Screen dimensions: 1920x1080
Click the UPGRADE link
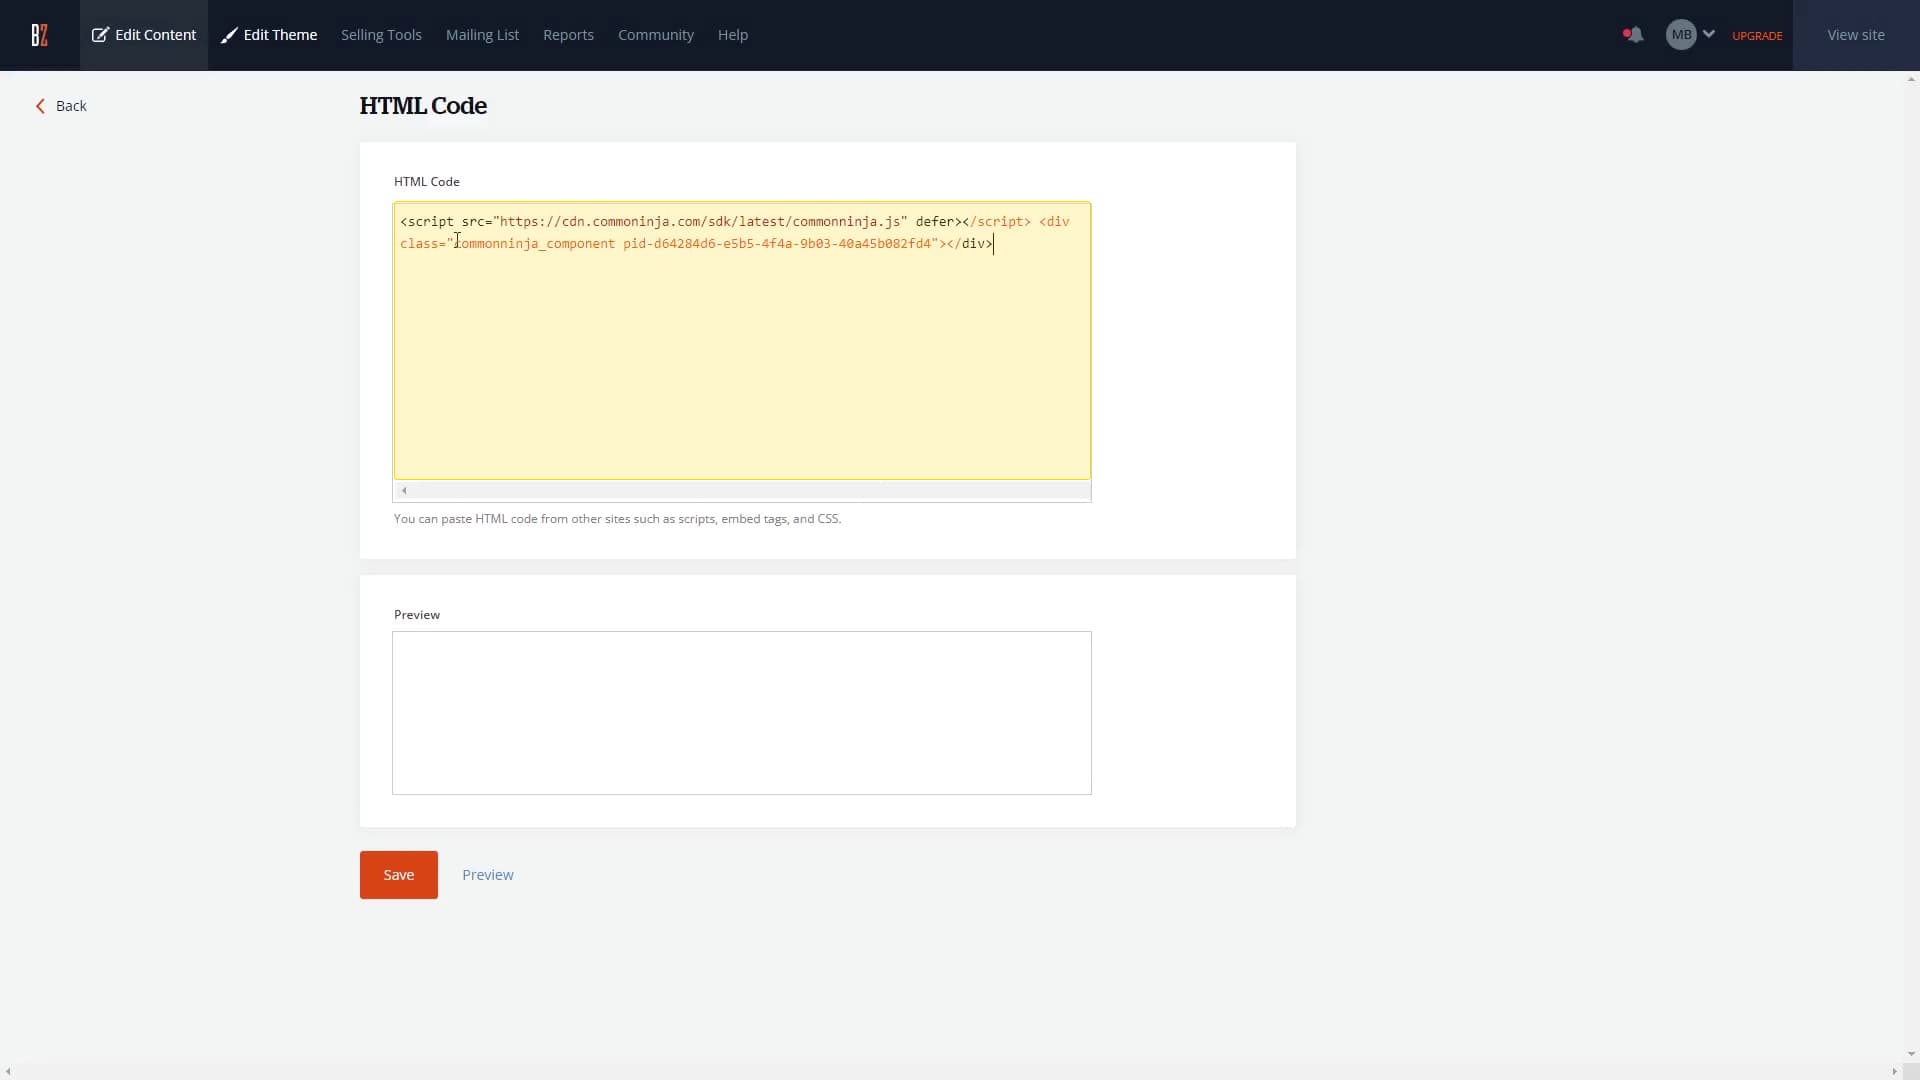click(x=1757, y=36)
